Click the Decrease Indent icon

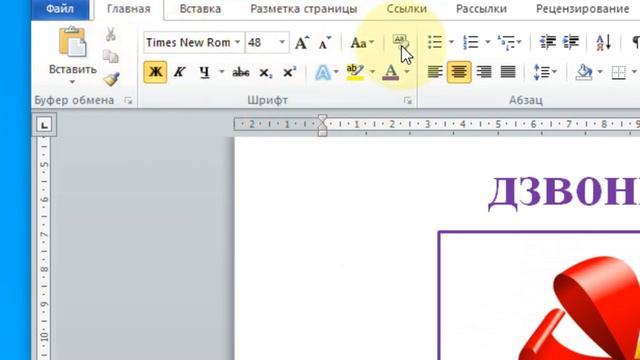[x=547, y=42]
